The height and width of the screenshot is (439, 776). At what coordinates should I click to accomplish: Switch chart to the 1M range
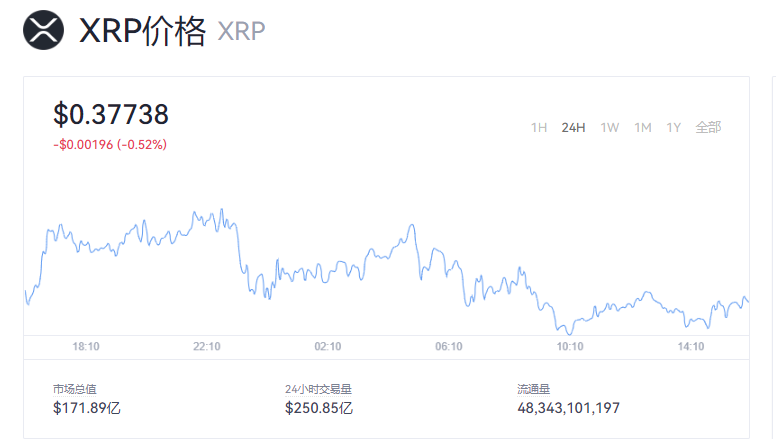tap(643, 128)
